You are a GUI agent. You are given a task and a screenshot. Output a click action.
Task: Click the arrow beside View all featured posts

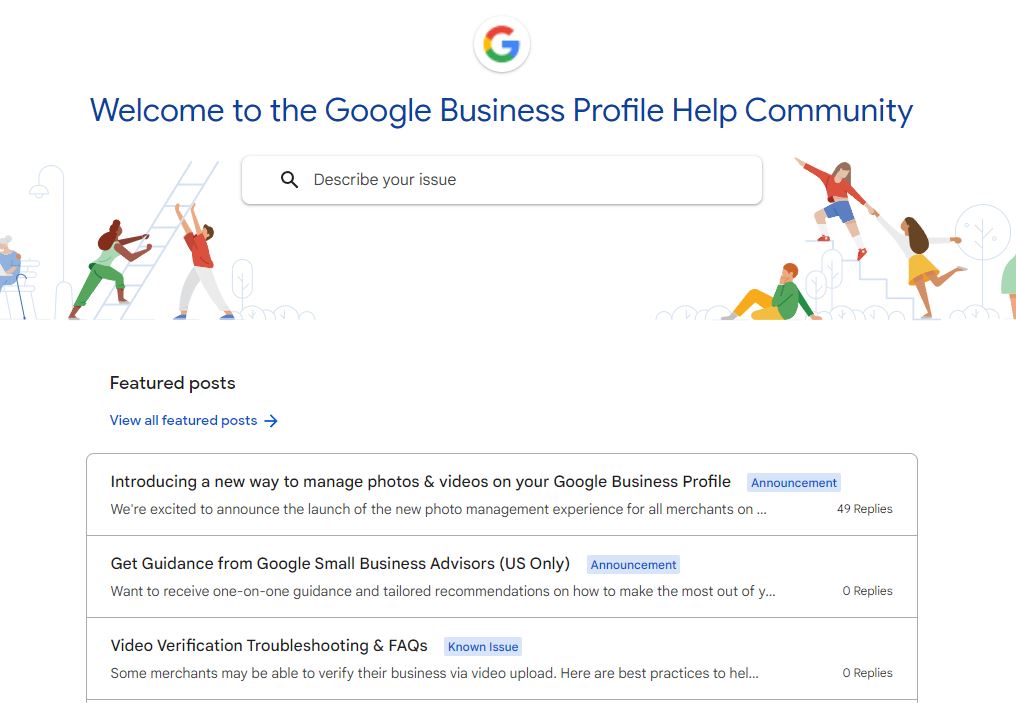point(271,421)
